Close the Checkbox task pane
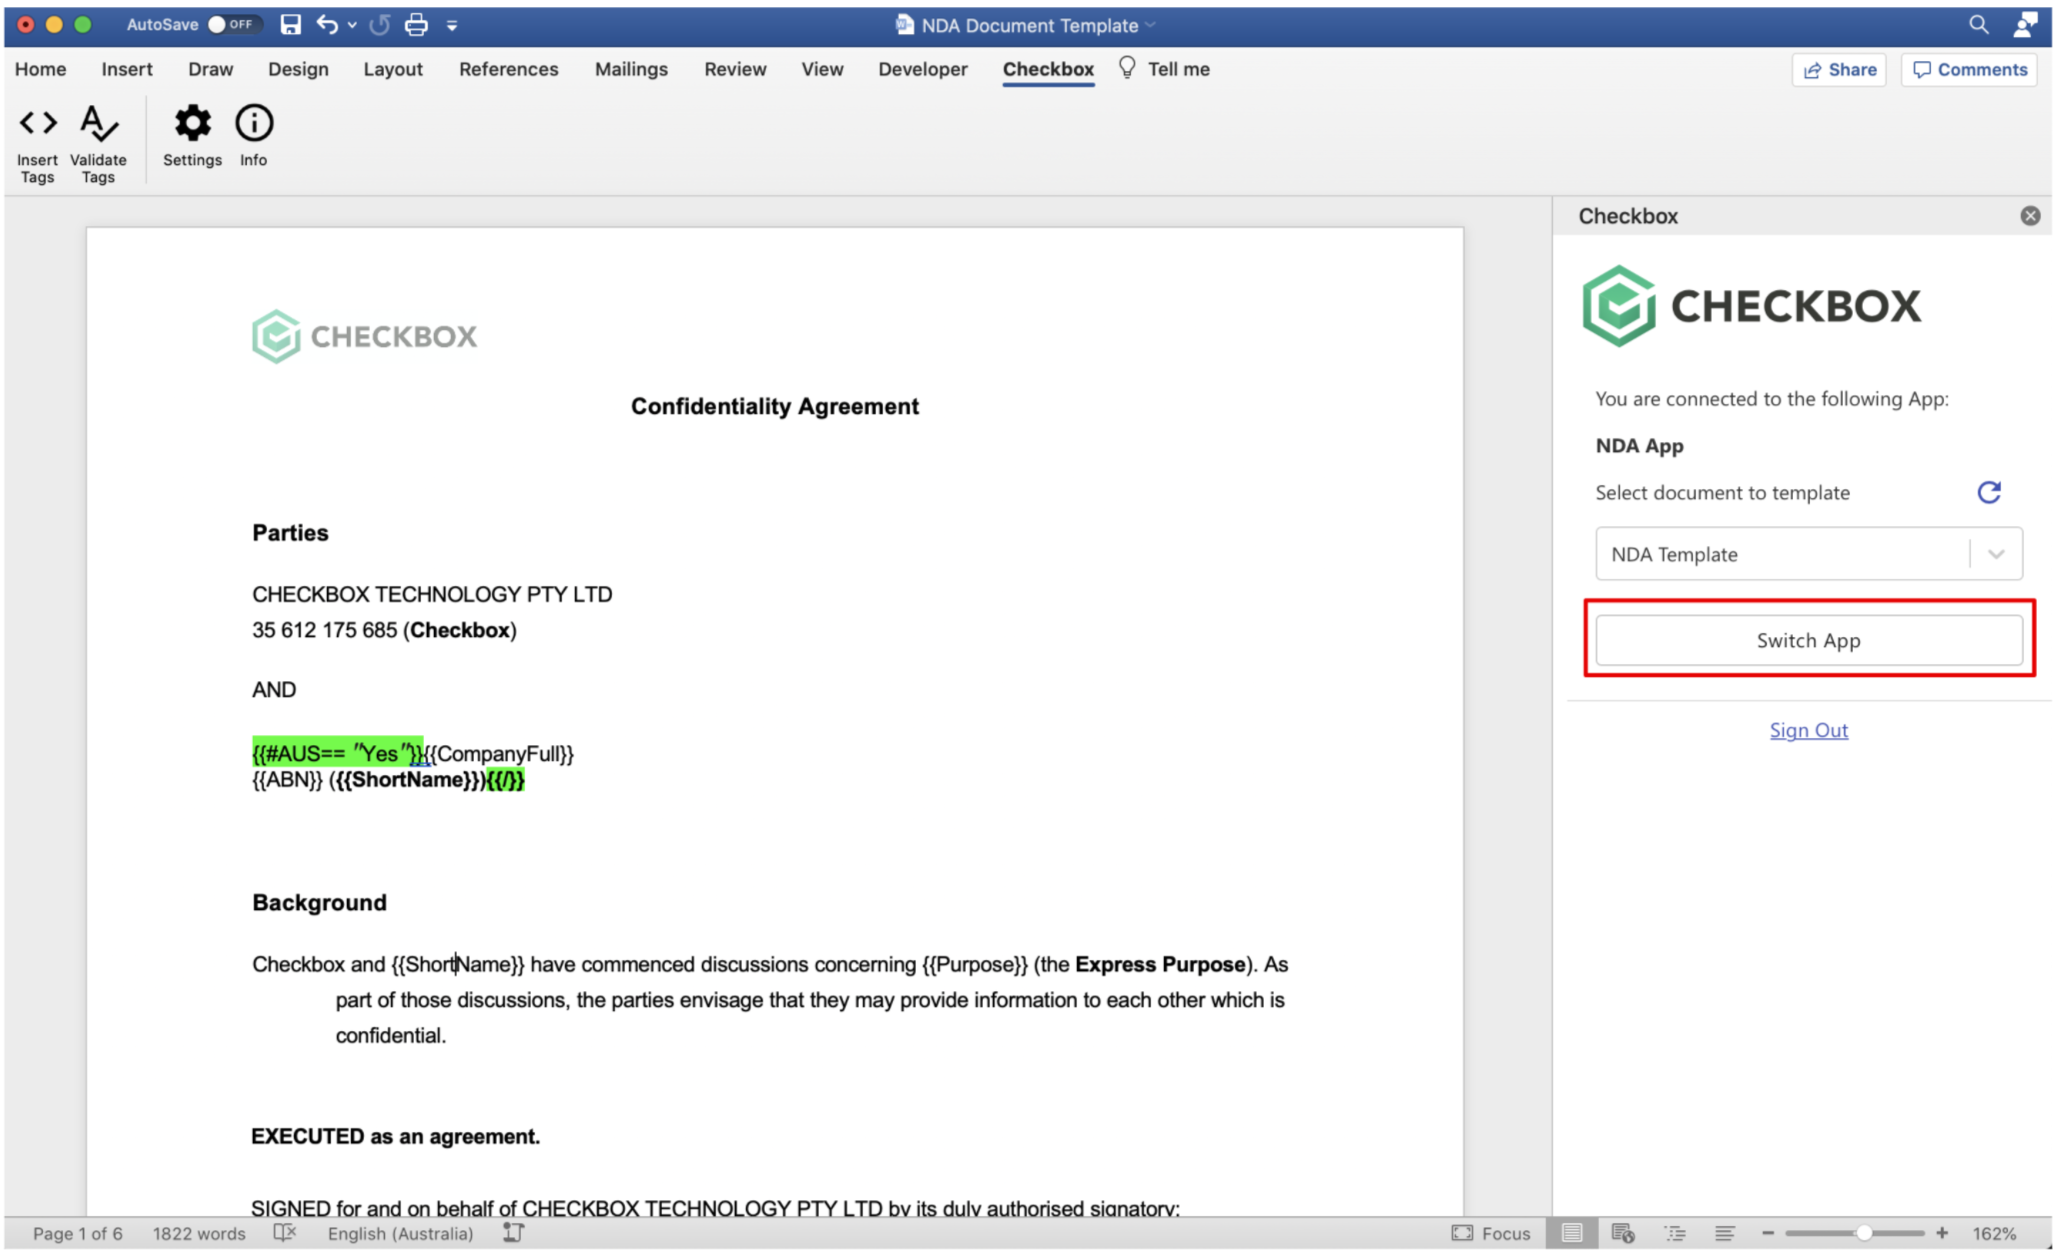Viewport: 2058px width, 1254px height. 2030,216
